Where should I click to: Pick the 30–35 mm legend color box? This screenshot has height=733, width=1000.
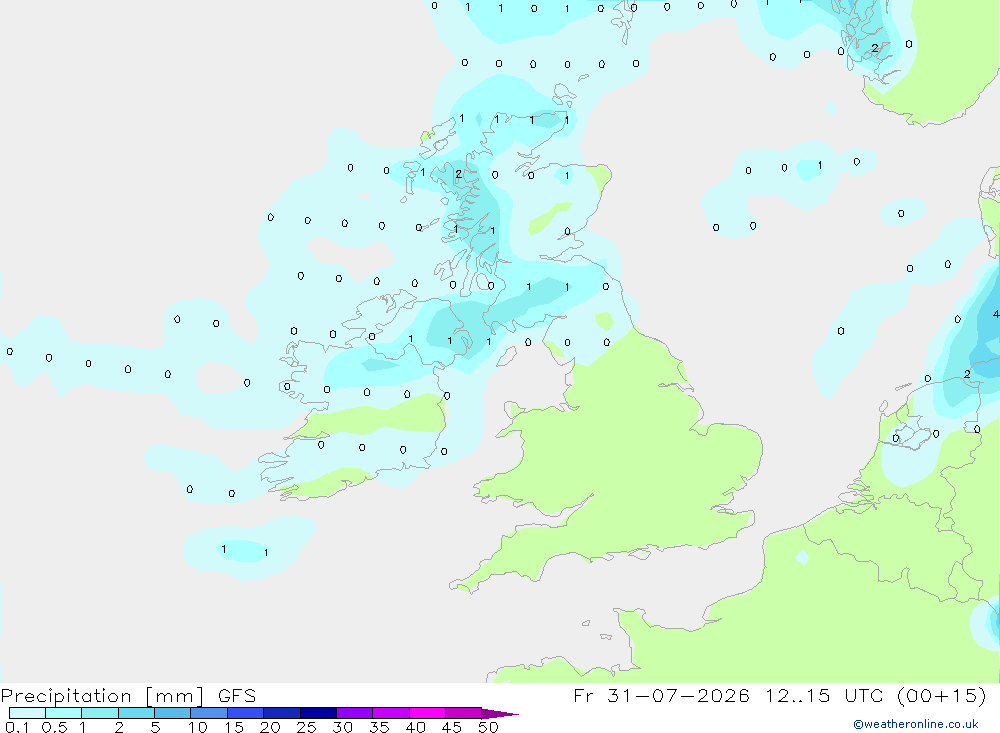click(355, 713)
